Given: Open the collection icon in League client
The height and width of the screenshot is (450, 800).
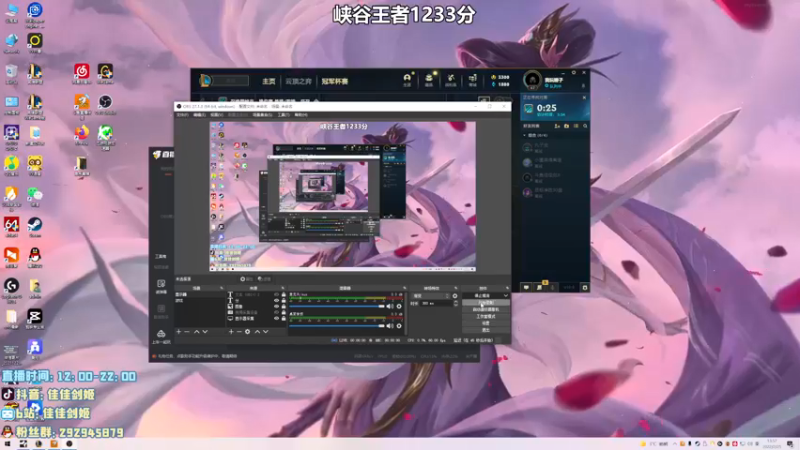Looking at the screenshot, I should (429, 78).
